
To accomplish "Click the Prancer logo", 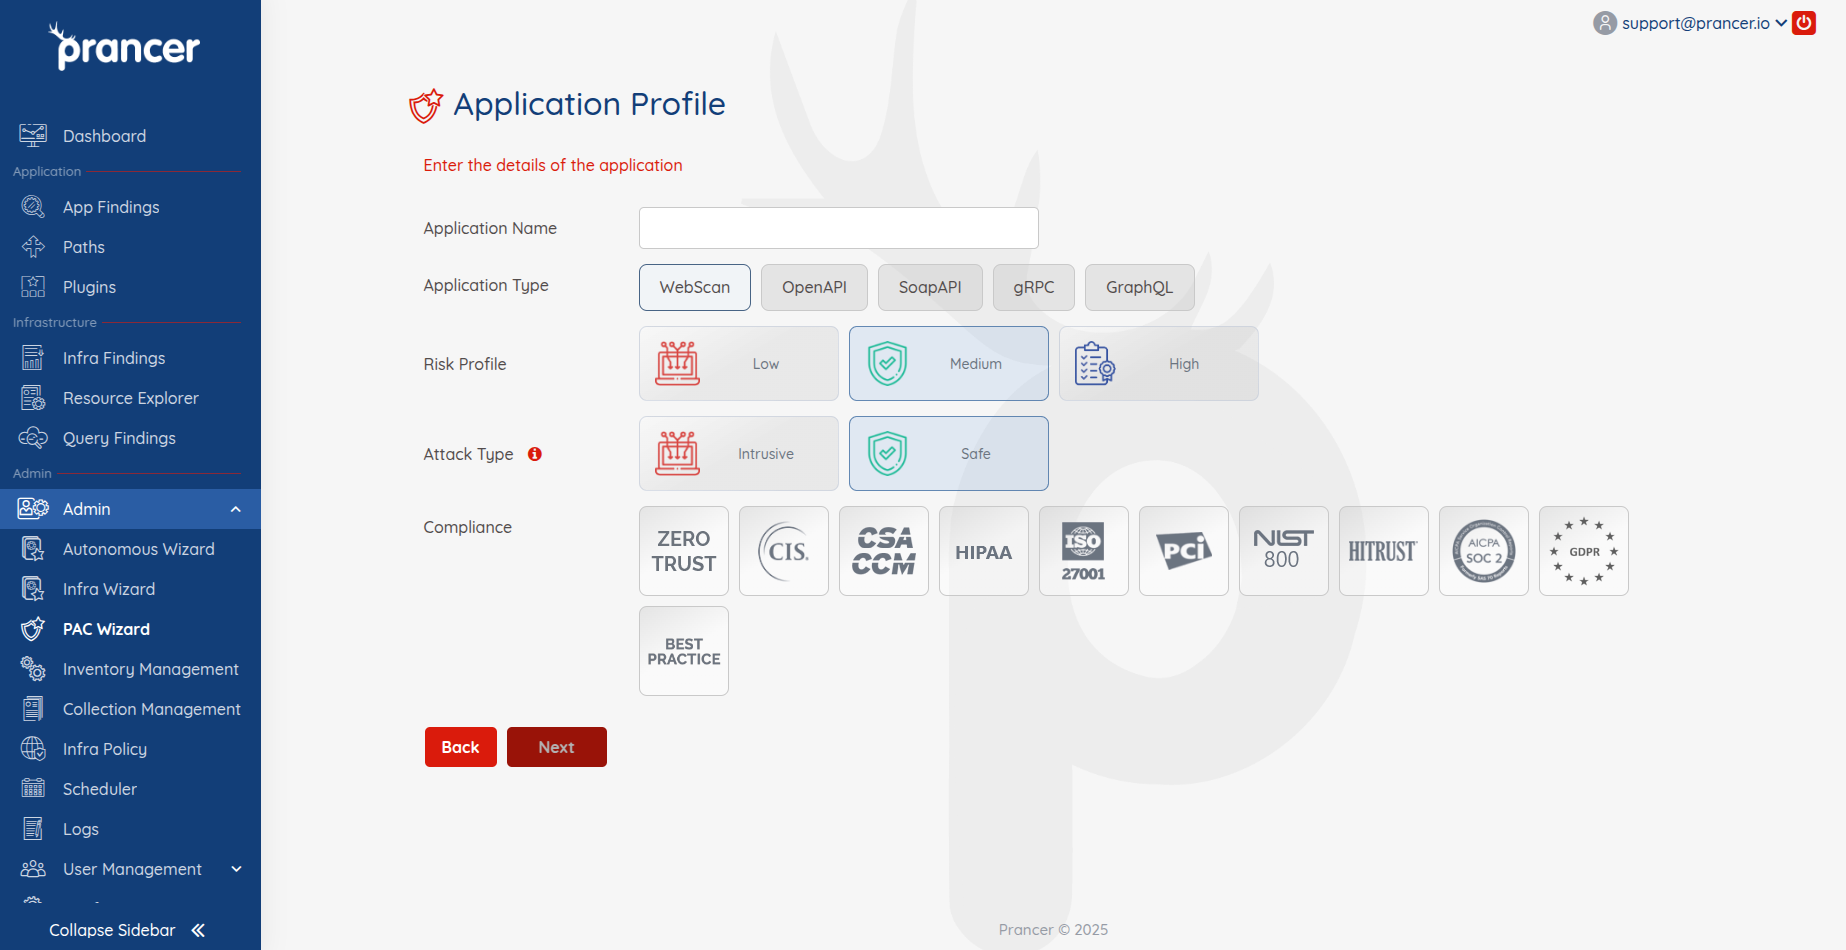I will pyautogui.click(x=125, y=46).
